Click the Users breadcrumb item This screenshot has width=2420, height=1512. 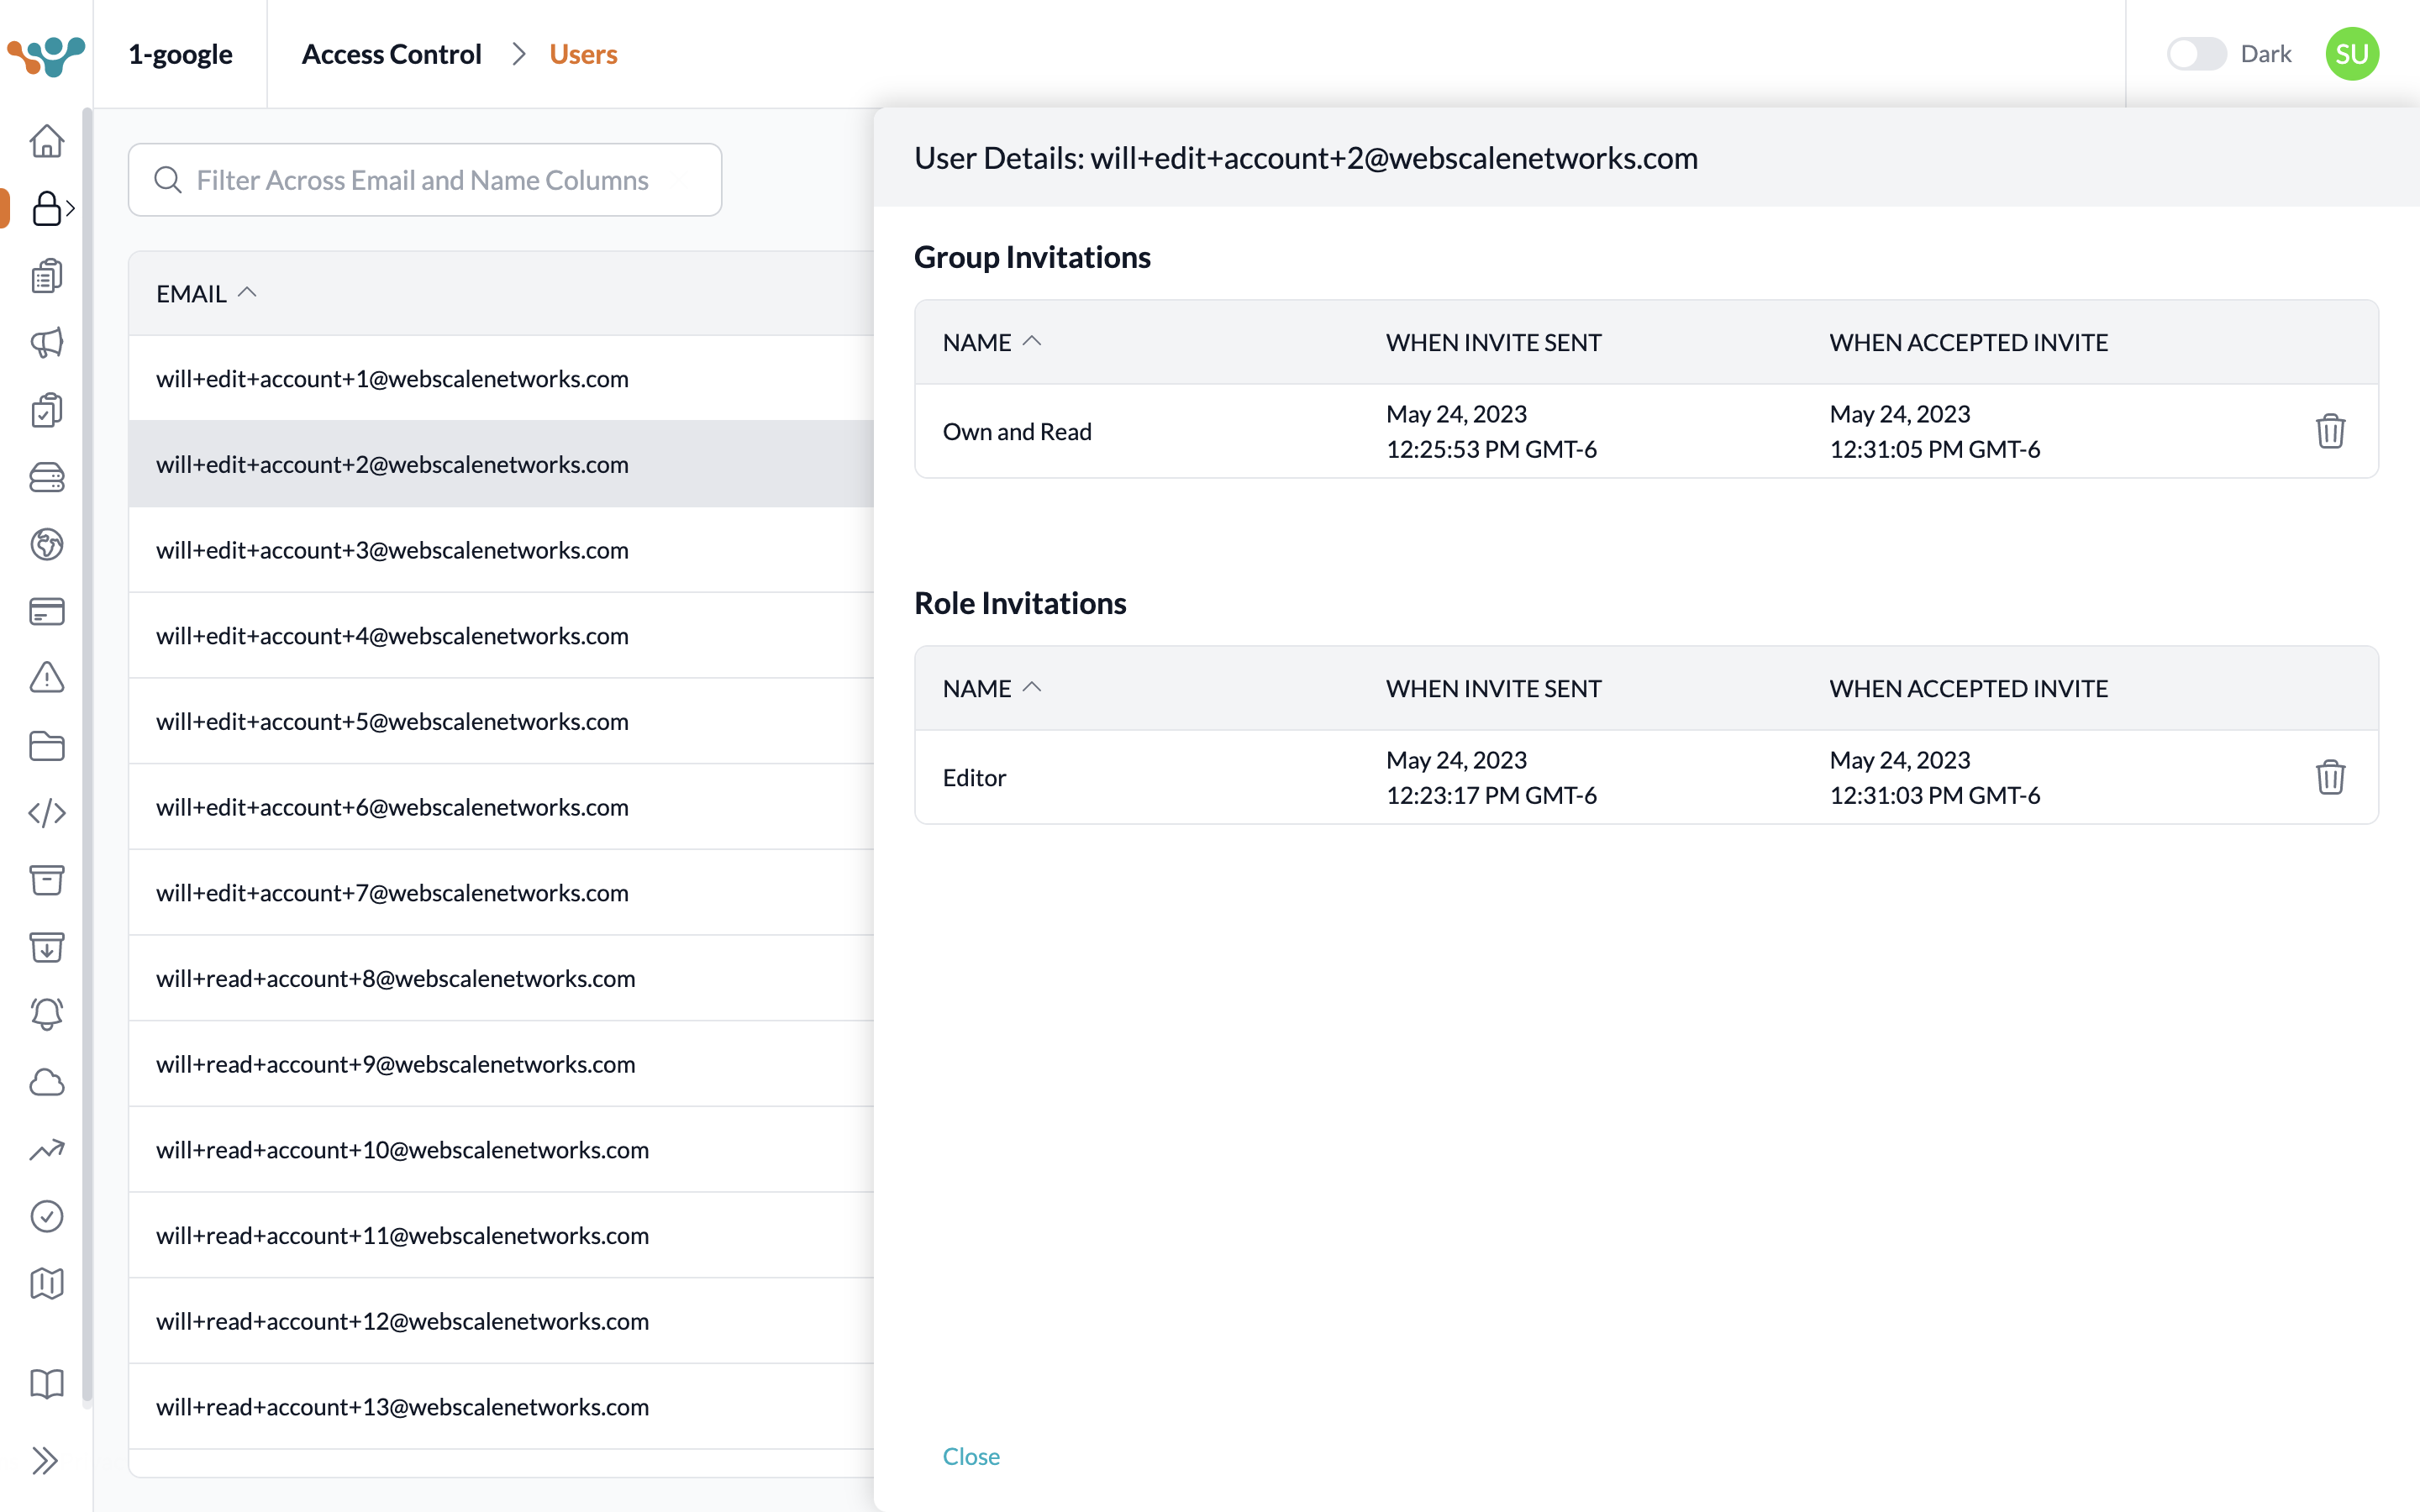coord(583,54)
